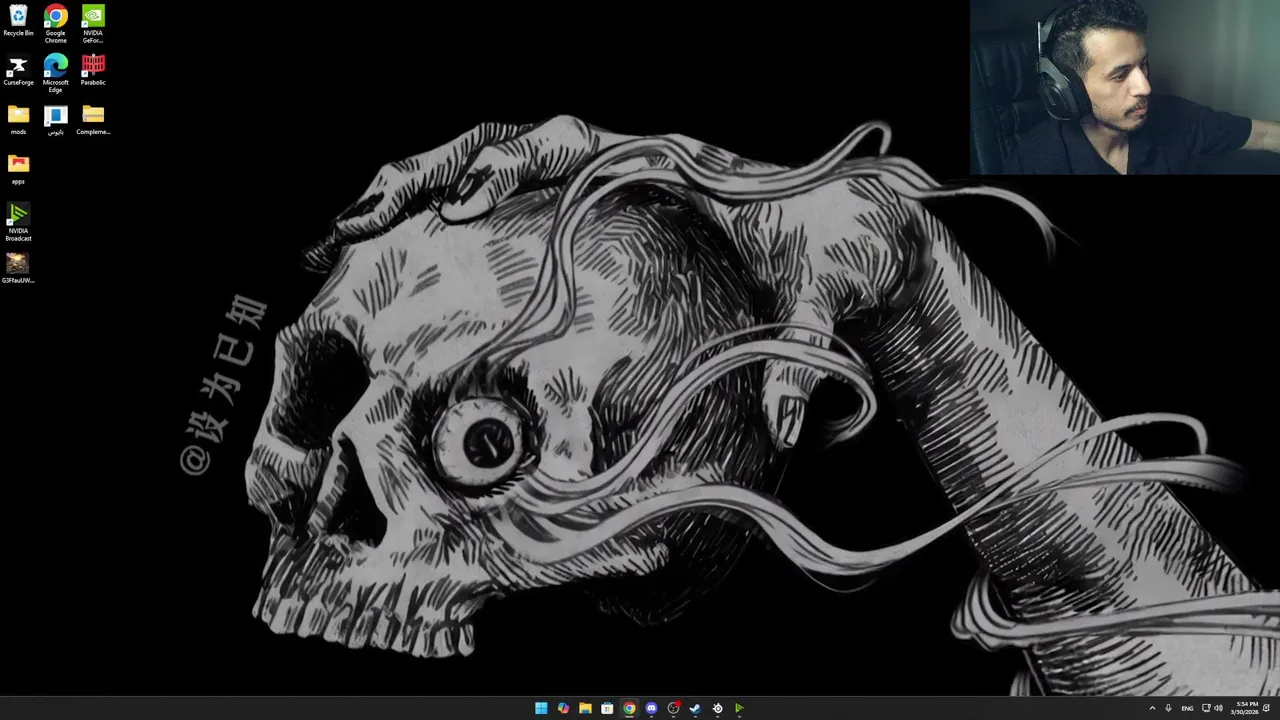Open the Windows Start menu
The height and width of the screenshot is (720, 1280).
click(541, 708)
